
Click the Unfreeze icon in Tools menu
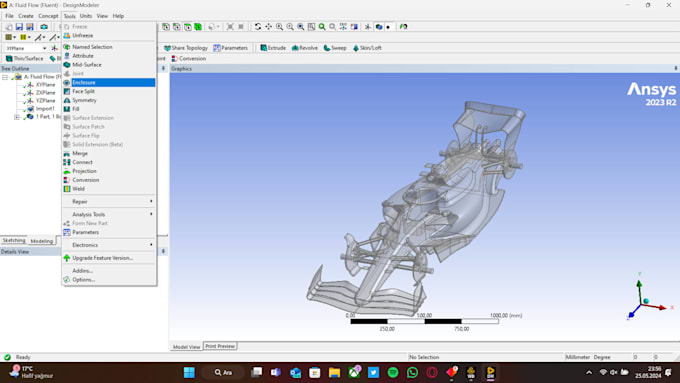(x=67, y=35)
